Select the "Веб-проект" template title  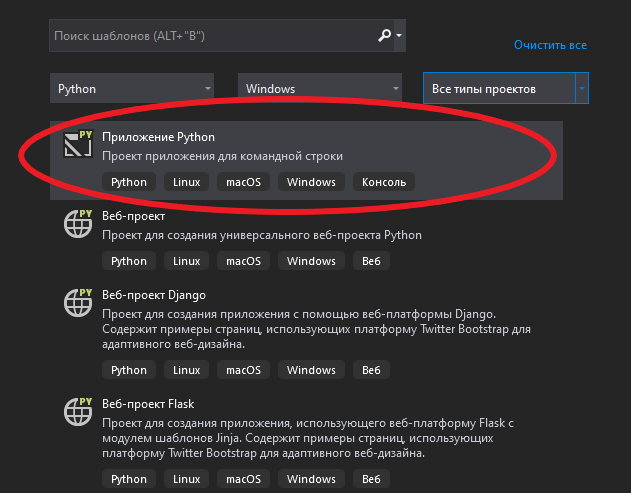click(134, 216)
